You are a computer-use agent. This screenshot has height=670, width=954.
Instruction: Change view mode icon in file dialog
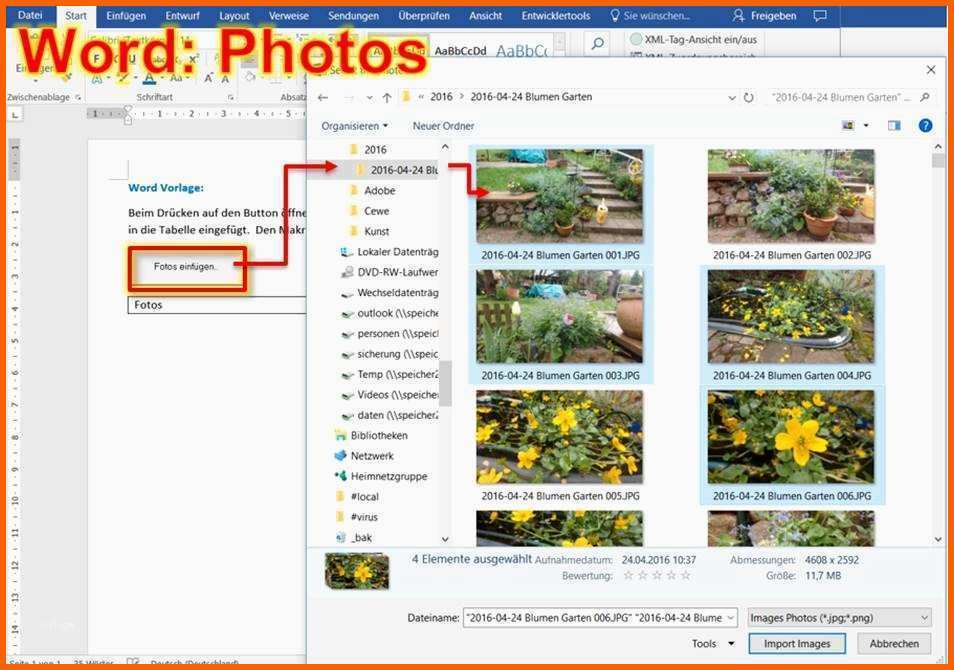(848, 126)
